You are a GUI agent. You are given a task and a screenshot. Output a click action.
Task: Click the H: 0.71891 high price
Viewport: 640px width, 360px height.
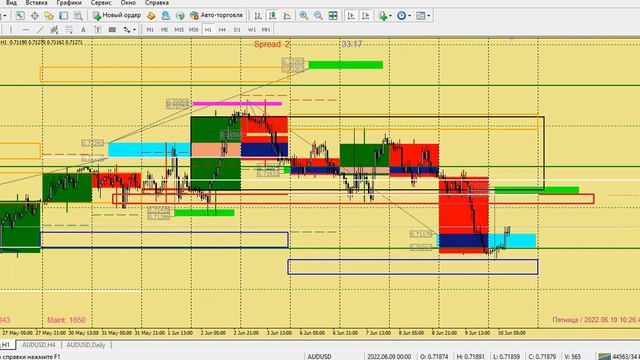tap(470, 356)
